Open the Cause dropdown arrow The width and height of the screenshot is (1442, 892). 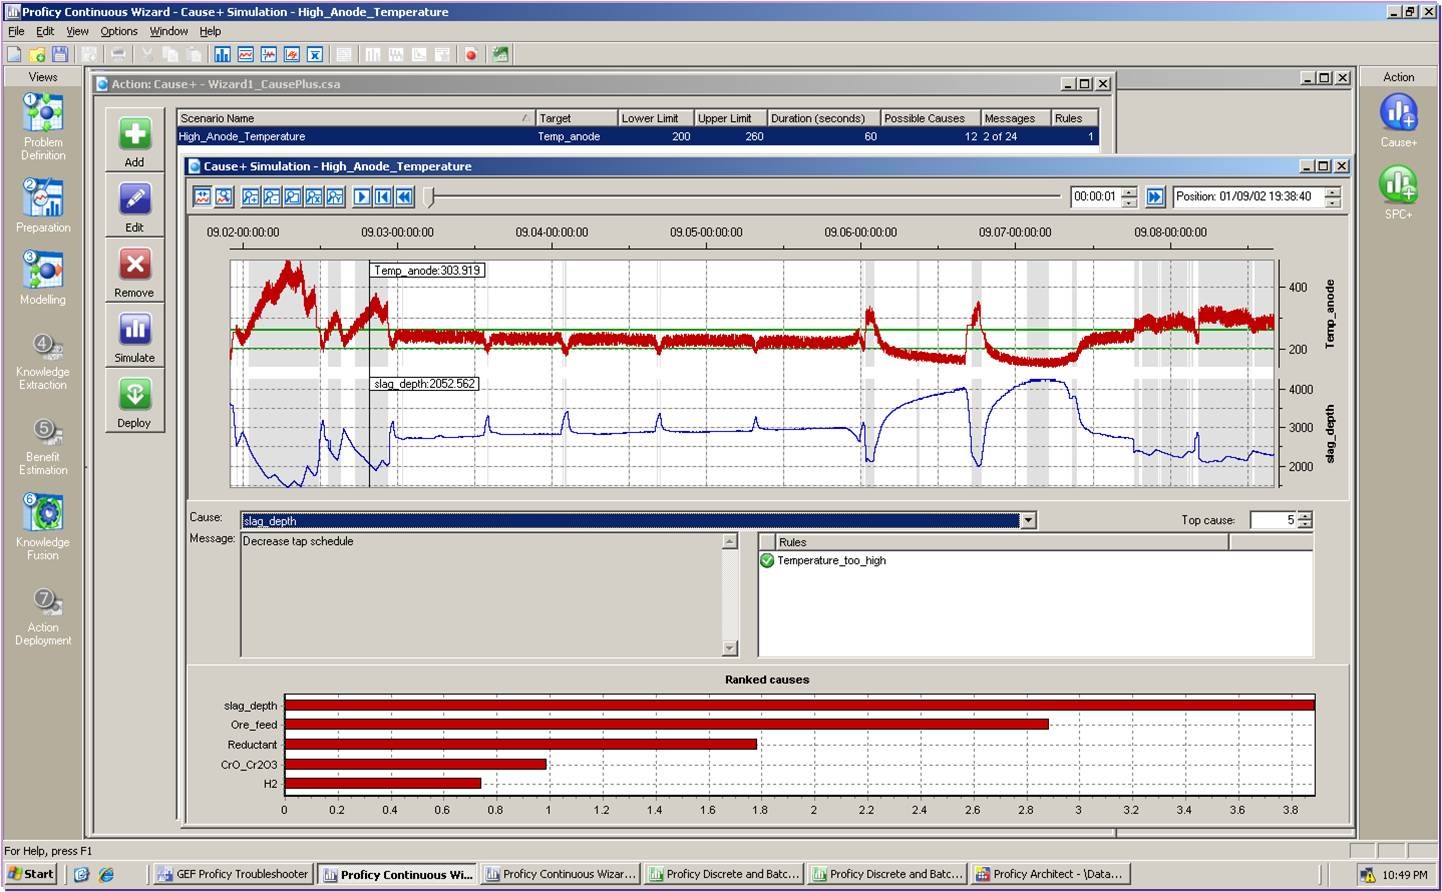(1028, 520)
